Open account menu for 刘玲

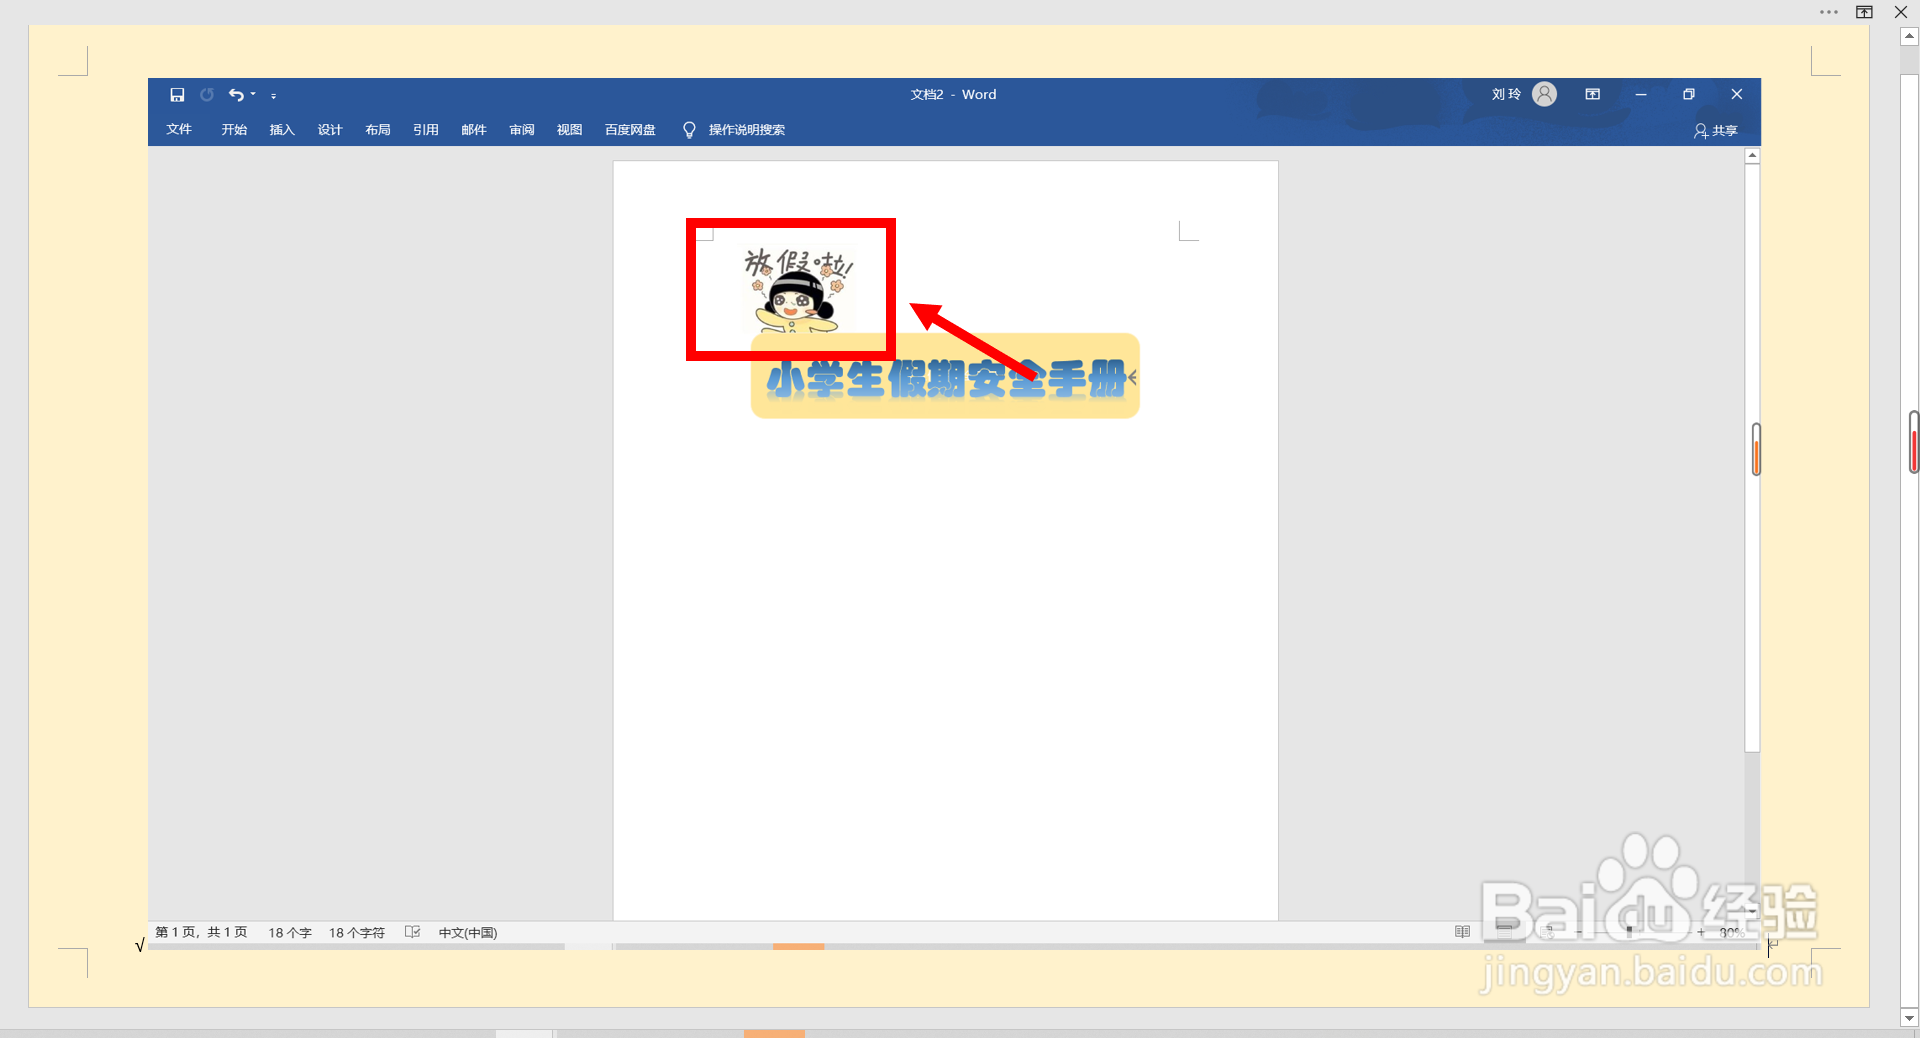point(1506,94)
